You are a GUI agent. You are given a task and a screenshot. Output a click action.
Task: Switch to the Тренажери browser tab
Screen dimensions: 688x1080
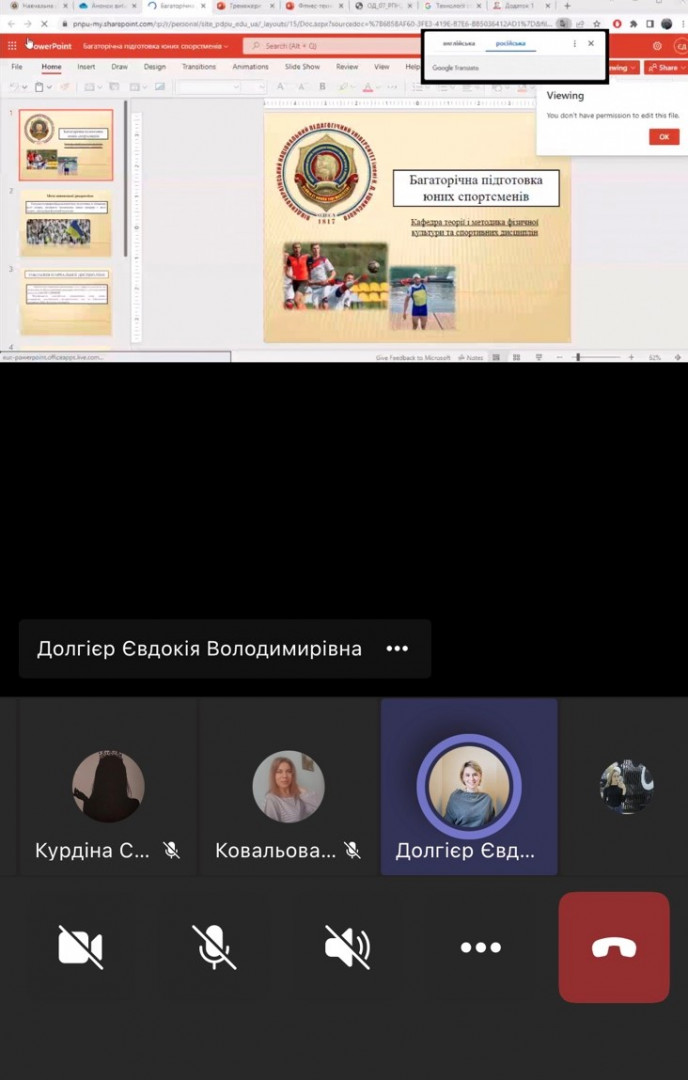click(244, 6)
